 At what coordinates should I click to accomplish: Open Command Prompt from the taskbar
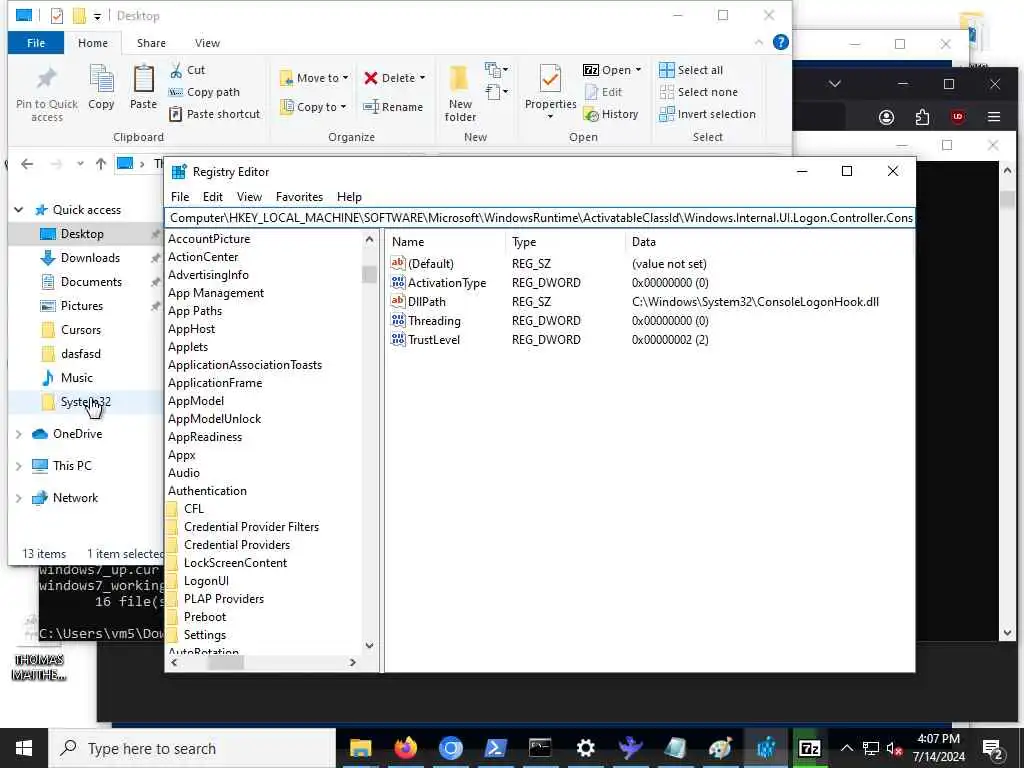tap(540, 748)
